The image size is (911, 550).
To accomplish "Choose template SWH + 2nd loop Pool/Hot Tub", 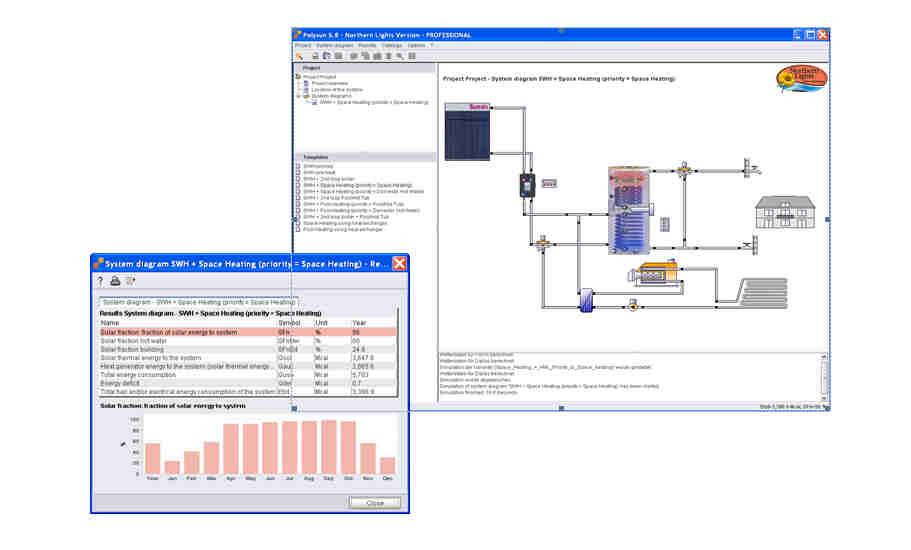I will pyautogui.click(x=336, y=198).
